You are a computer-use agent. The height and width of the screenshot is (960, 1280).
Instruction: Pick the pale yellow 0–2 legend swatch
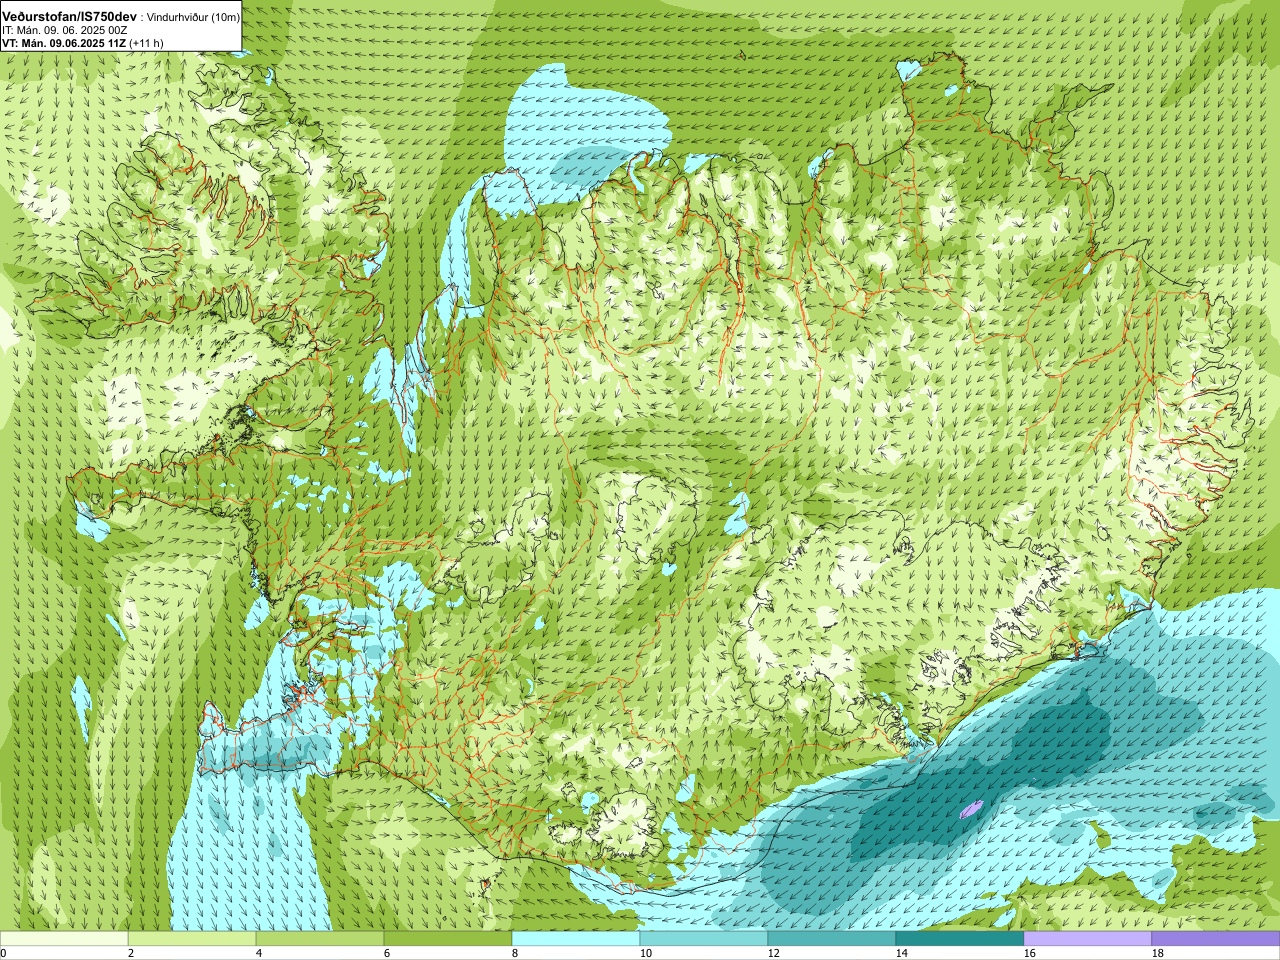(x=64, y=939)
